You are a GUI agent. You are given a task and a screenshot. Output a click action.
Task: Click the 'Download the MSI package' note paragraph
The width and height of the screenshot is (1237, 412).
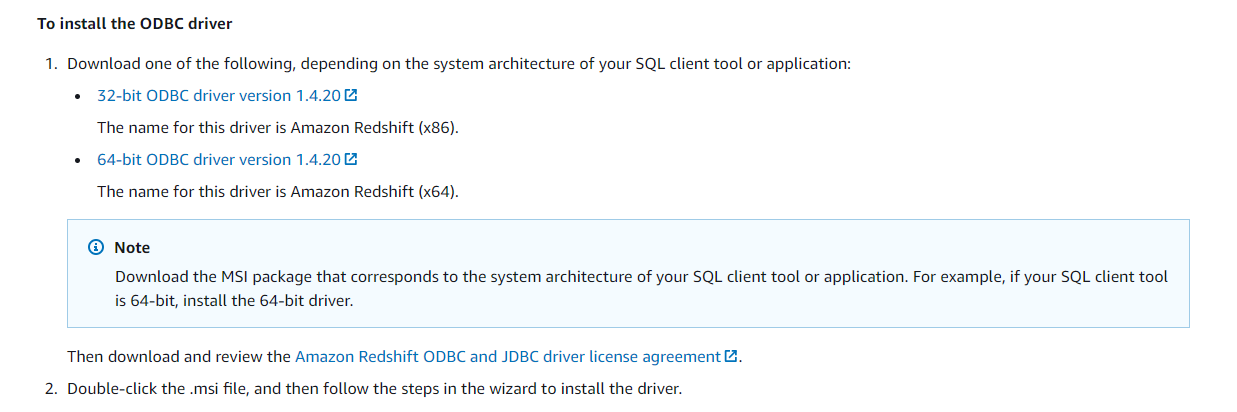tap(641, 288)
